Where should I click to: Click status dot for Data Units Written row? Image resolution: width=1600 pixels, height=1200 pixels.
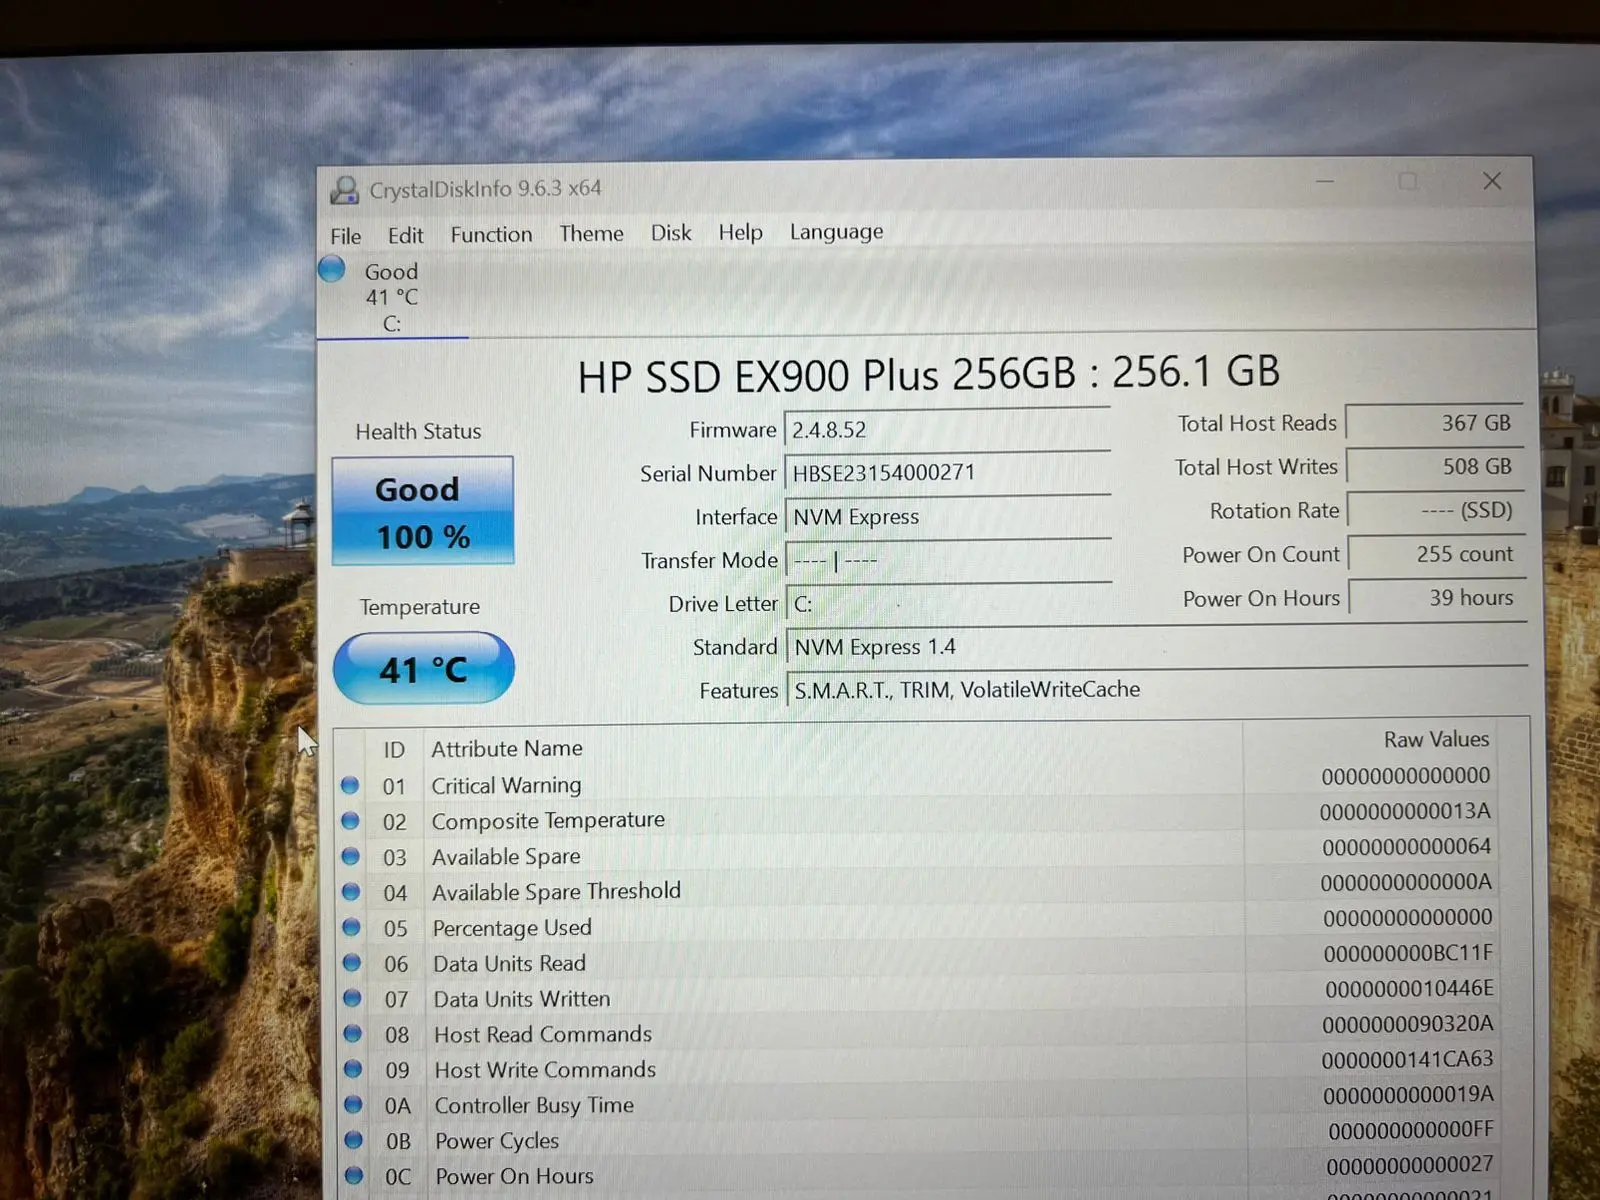pyautogui.click(x=352, y=998)
